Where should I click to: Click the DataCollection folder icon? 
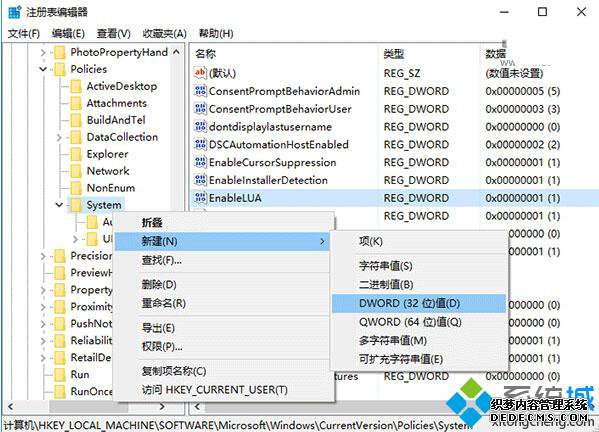[x=76, y=137]
